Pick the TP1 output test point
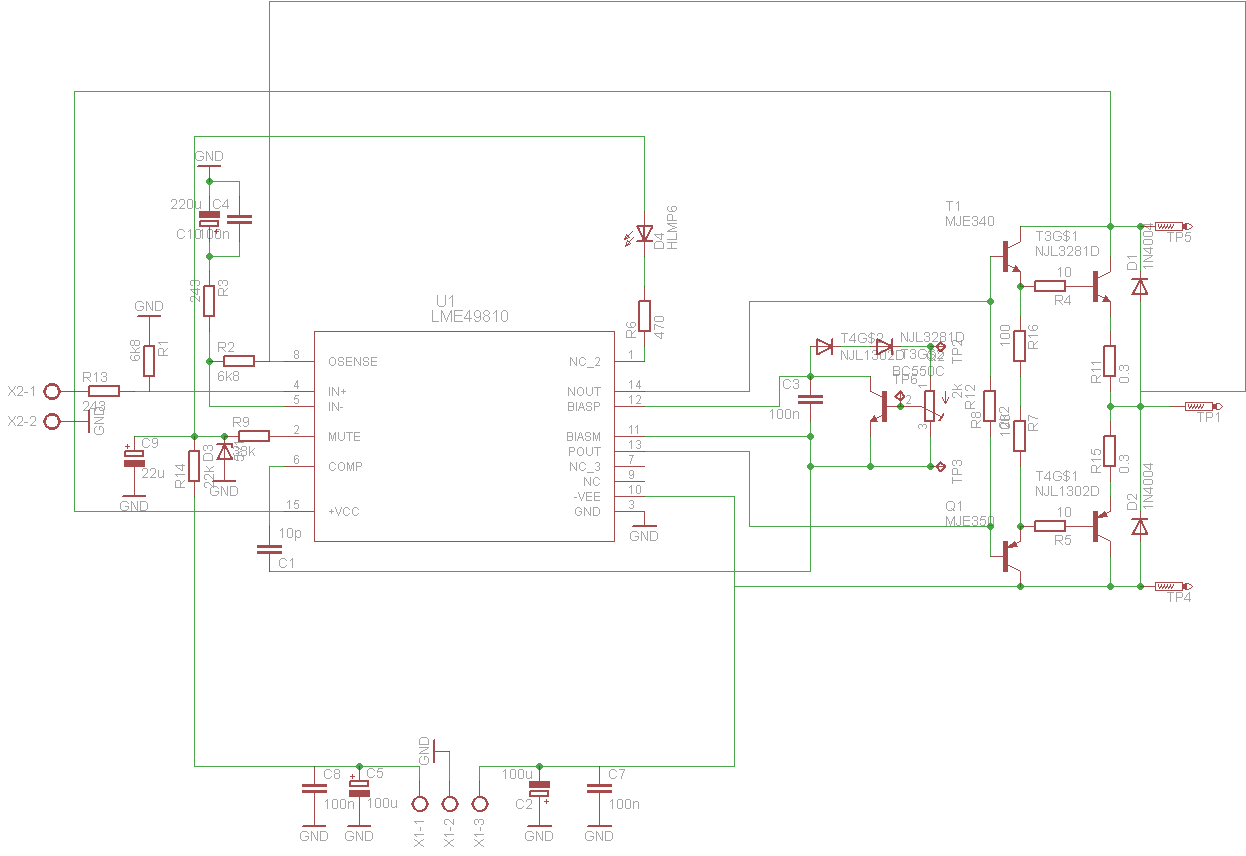1246x856 pixels. click(1200, 406)
